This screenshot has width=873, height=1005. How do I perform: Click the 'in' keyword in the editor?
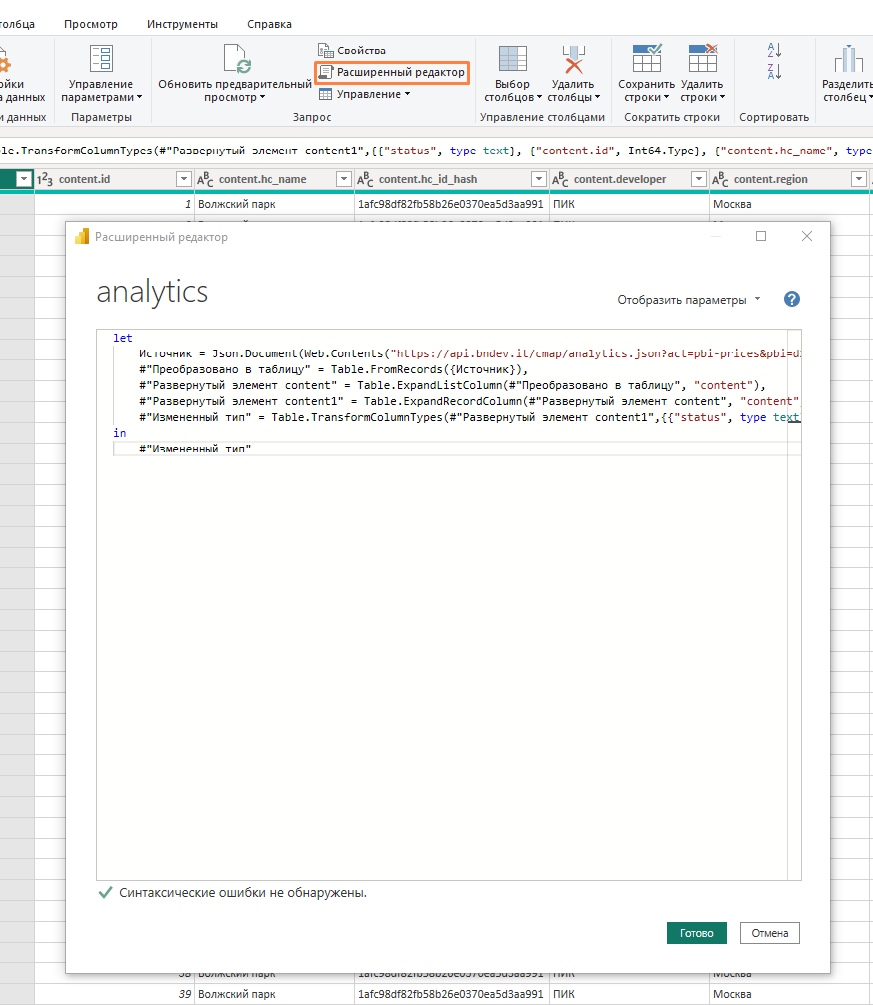pos(120,433)
